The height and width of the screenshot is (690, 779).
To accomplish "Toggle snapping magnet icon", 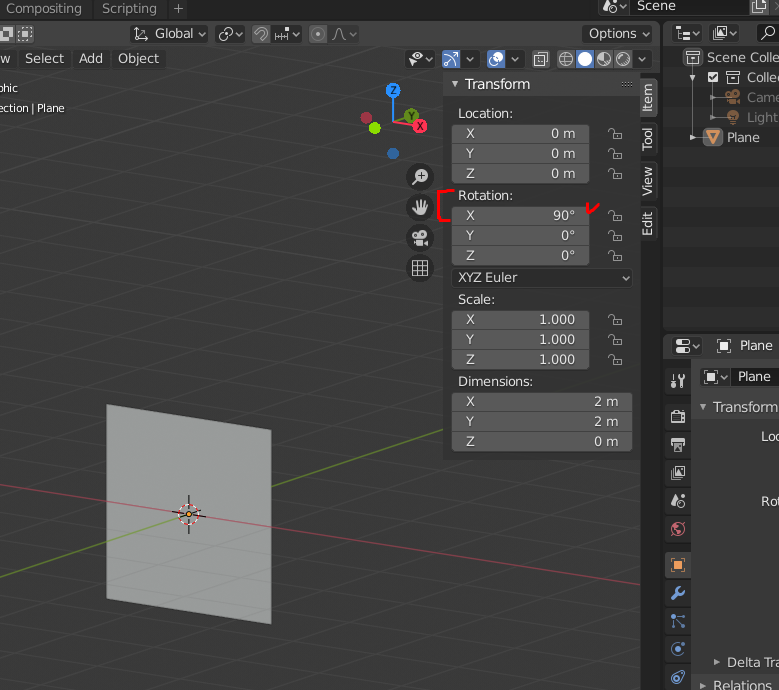I will [261, 34].
